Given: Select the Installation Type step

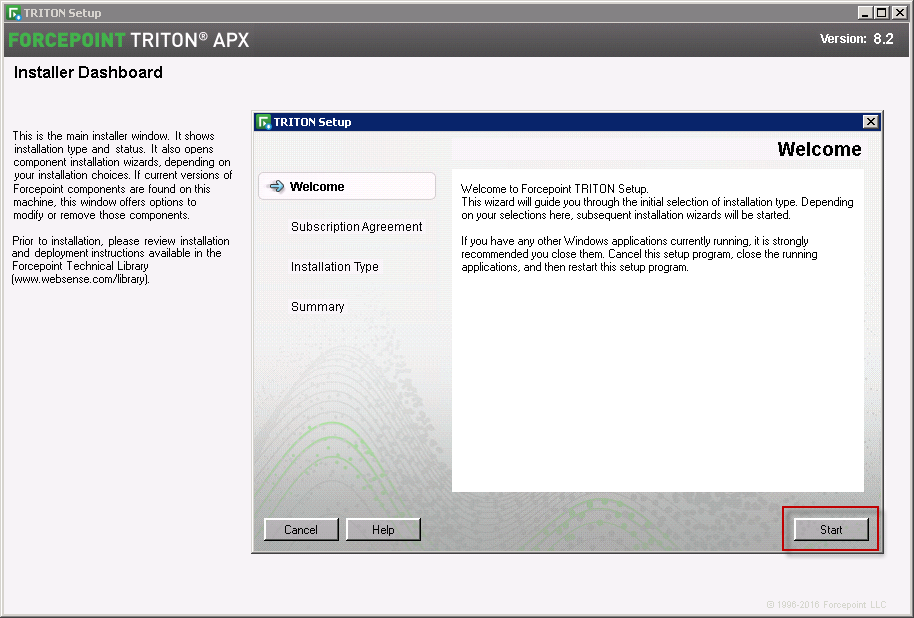Looking at the screenshot, I should (335, 266).
